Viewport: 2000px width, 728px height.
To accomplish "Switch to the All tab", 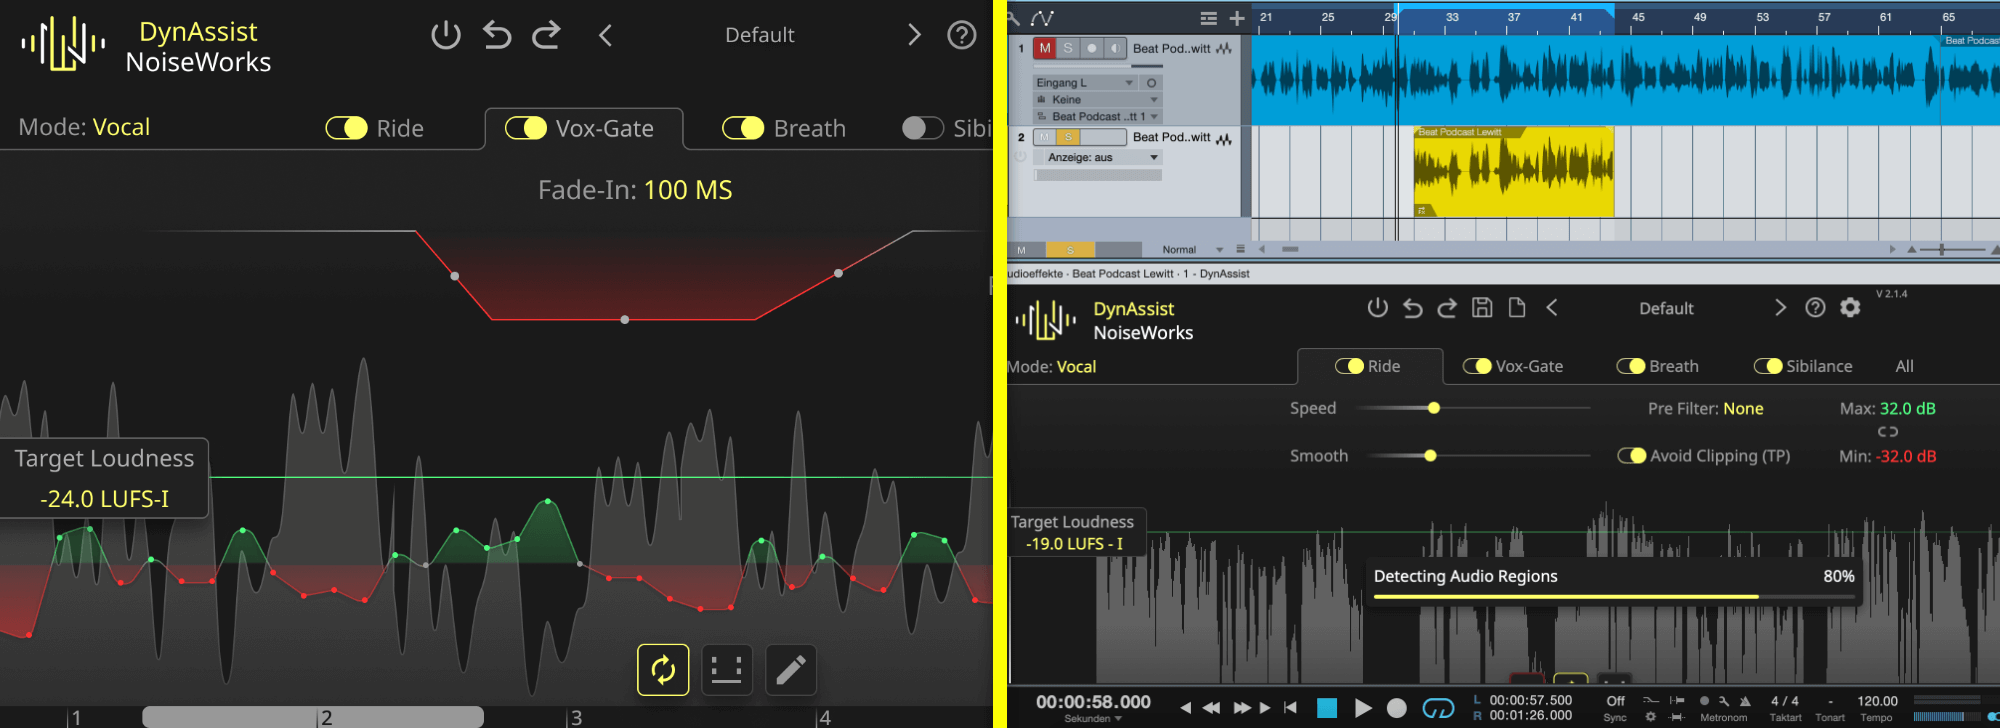I will [1904, 366].
